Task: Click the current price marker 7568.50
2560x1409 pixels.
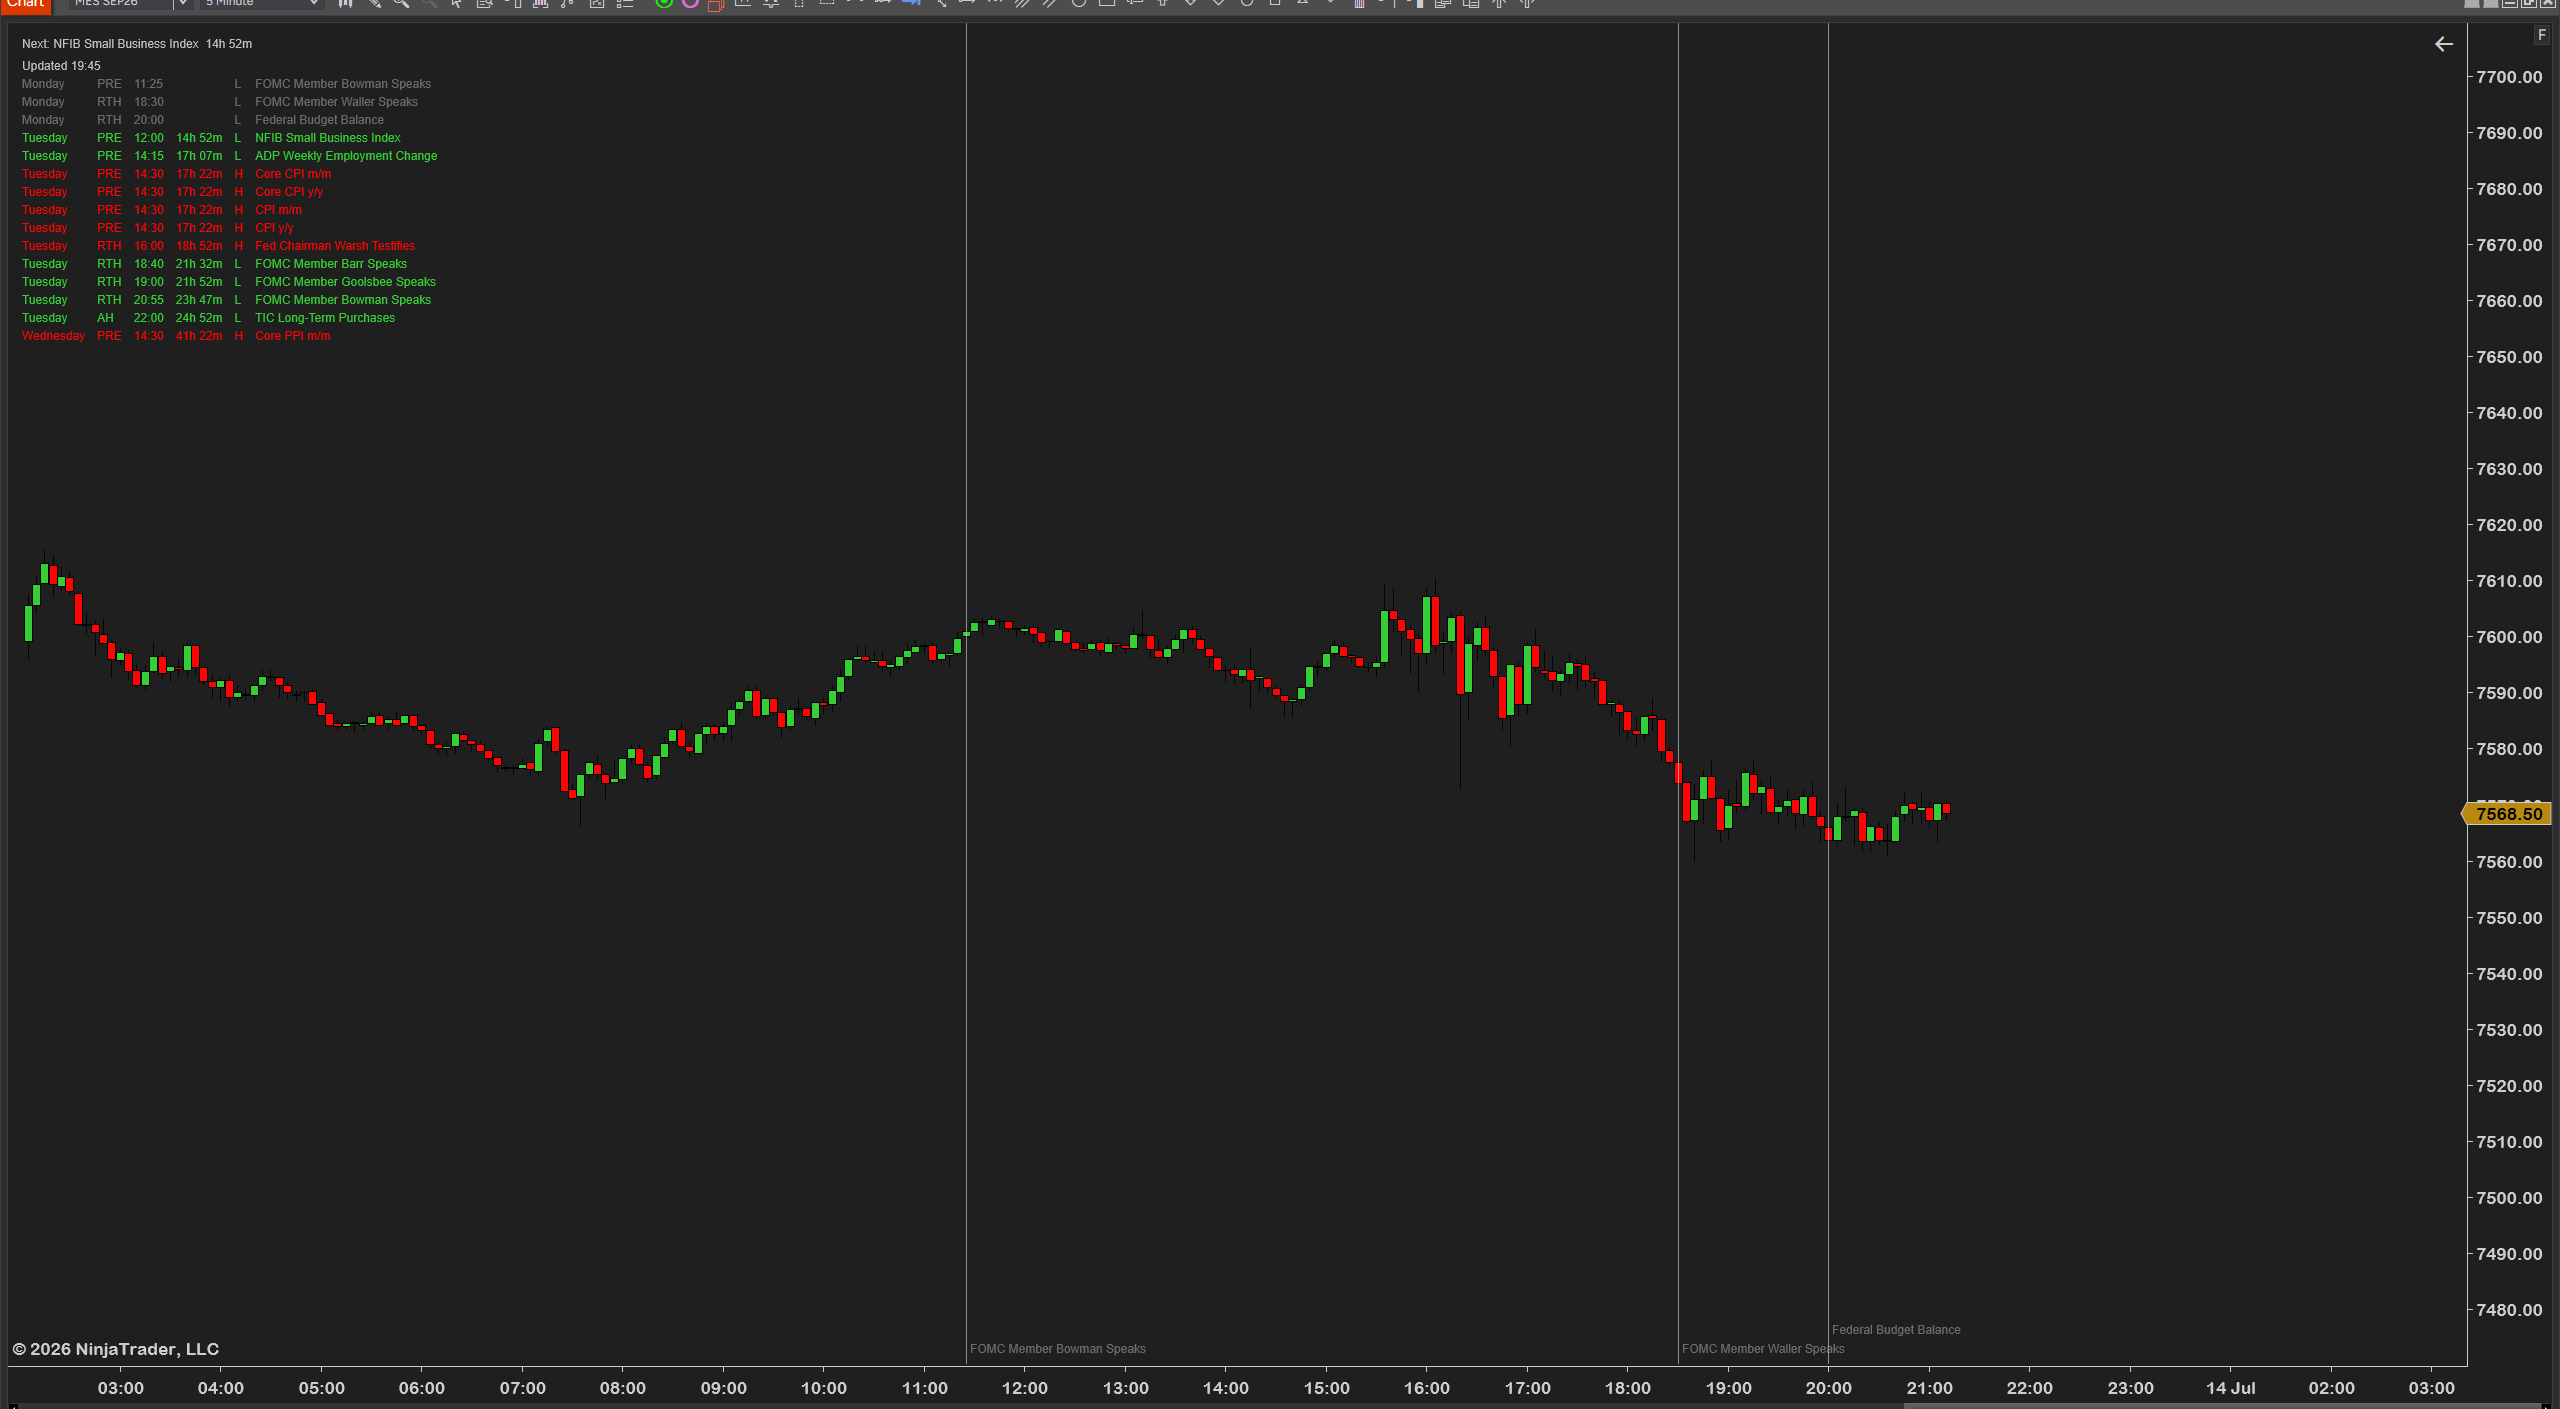Action: pos(2508,814)
